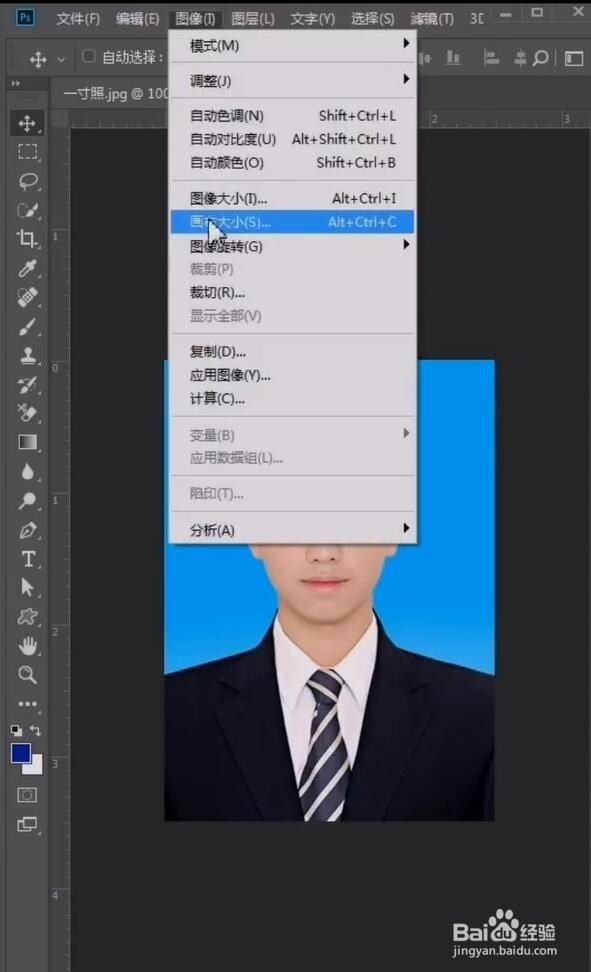591x972 pixels.
Task: Expand the 调整(J) submenu
Action: click(293, 80)
